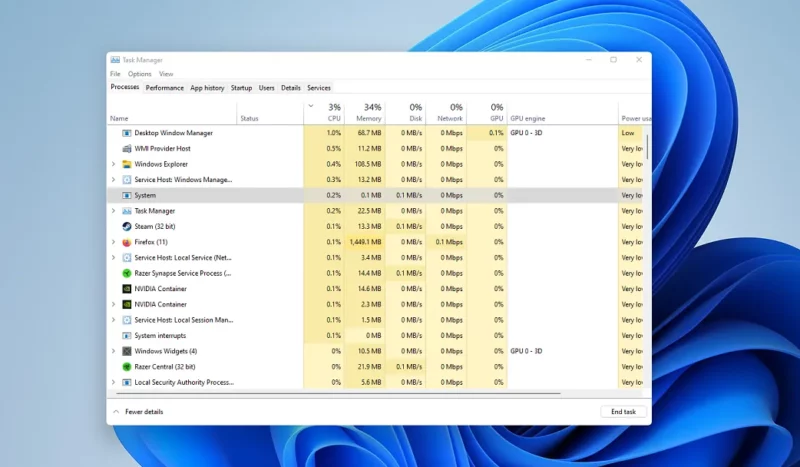Click the Desktop Window Manager process icon
This screenshot has width=800, height=467.
click(x=127, y=133)
